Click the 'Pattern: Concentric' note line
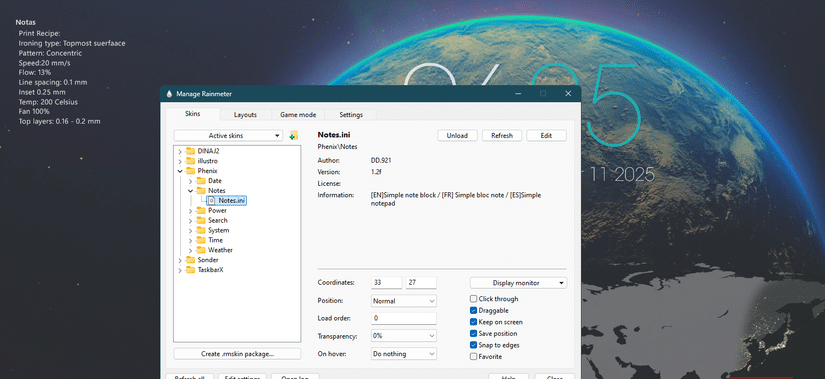This screenshot has height=379, width=825. pos(50,53)
